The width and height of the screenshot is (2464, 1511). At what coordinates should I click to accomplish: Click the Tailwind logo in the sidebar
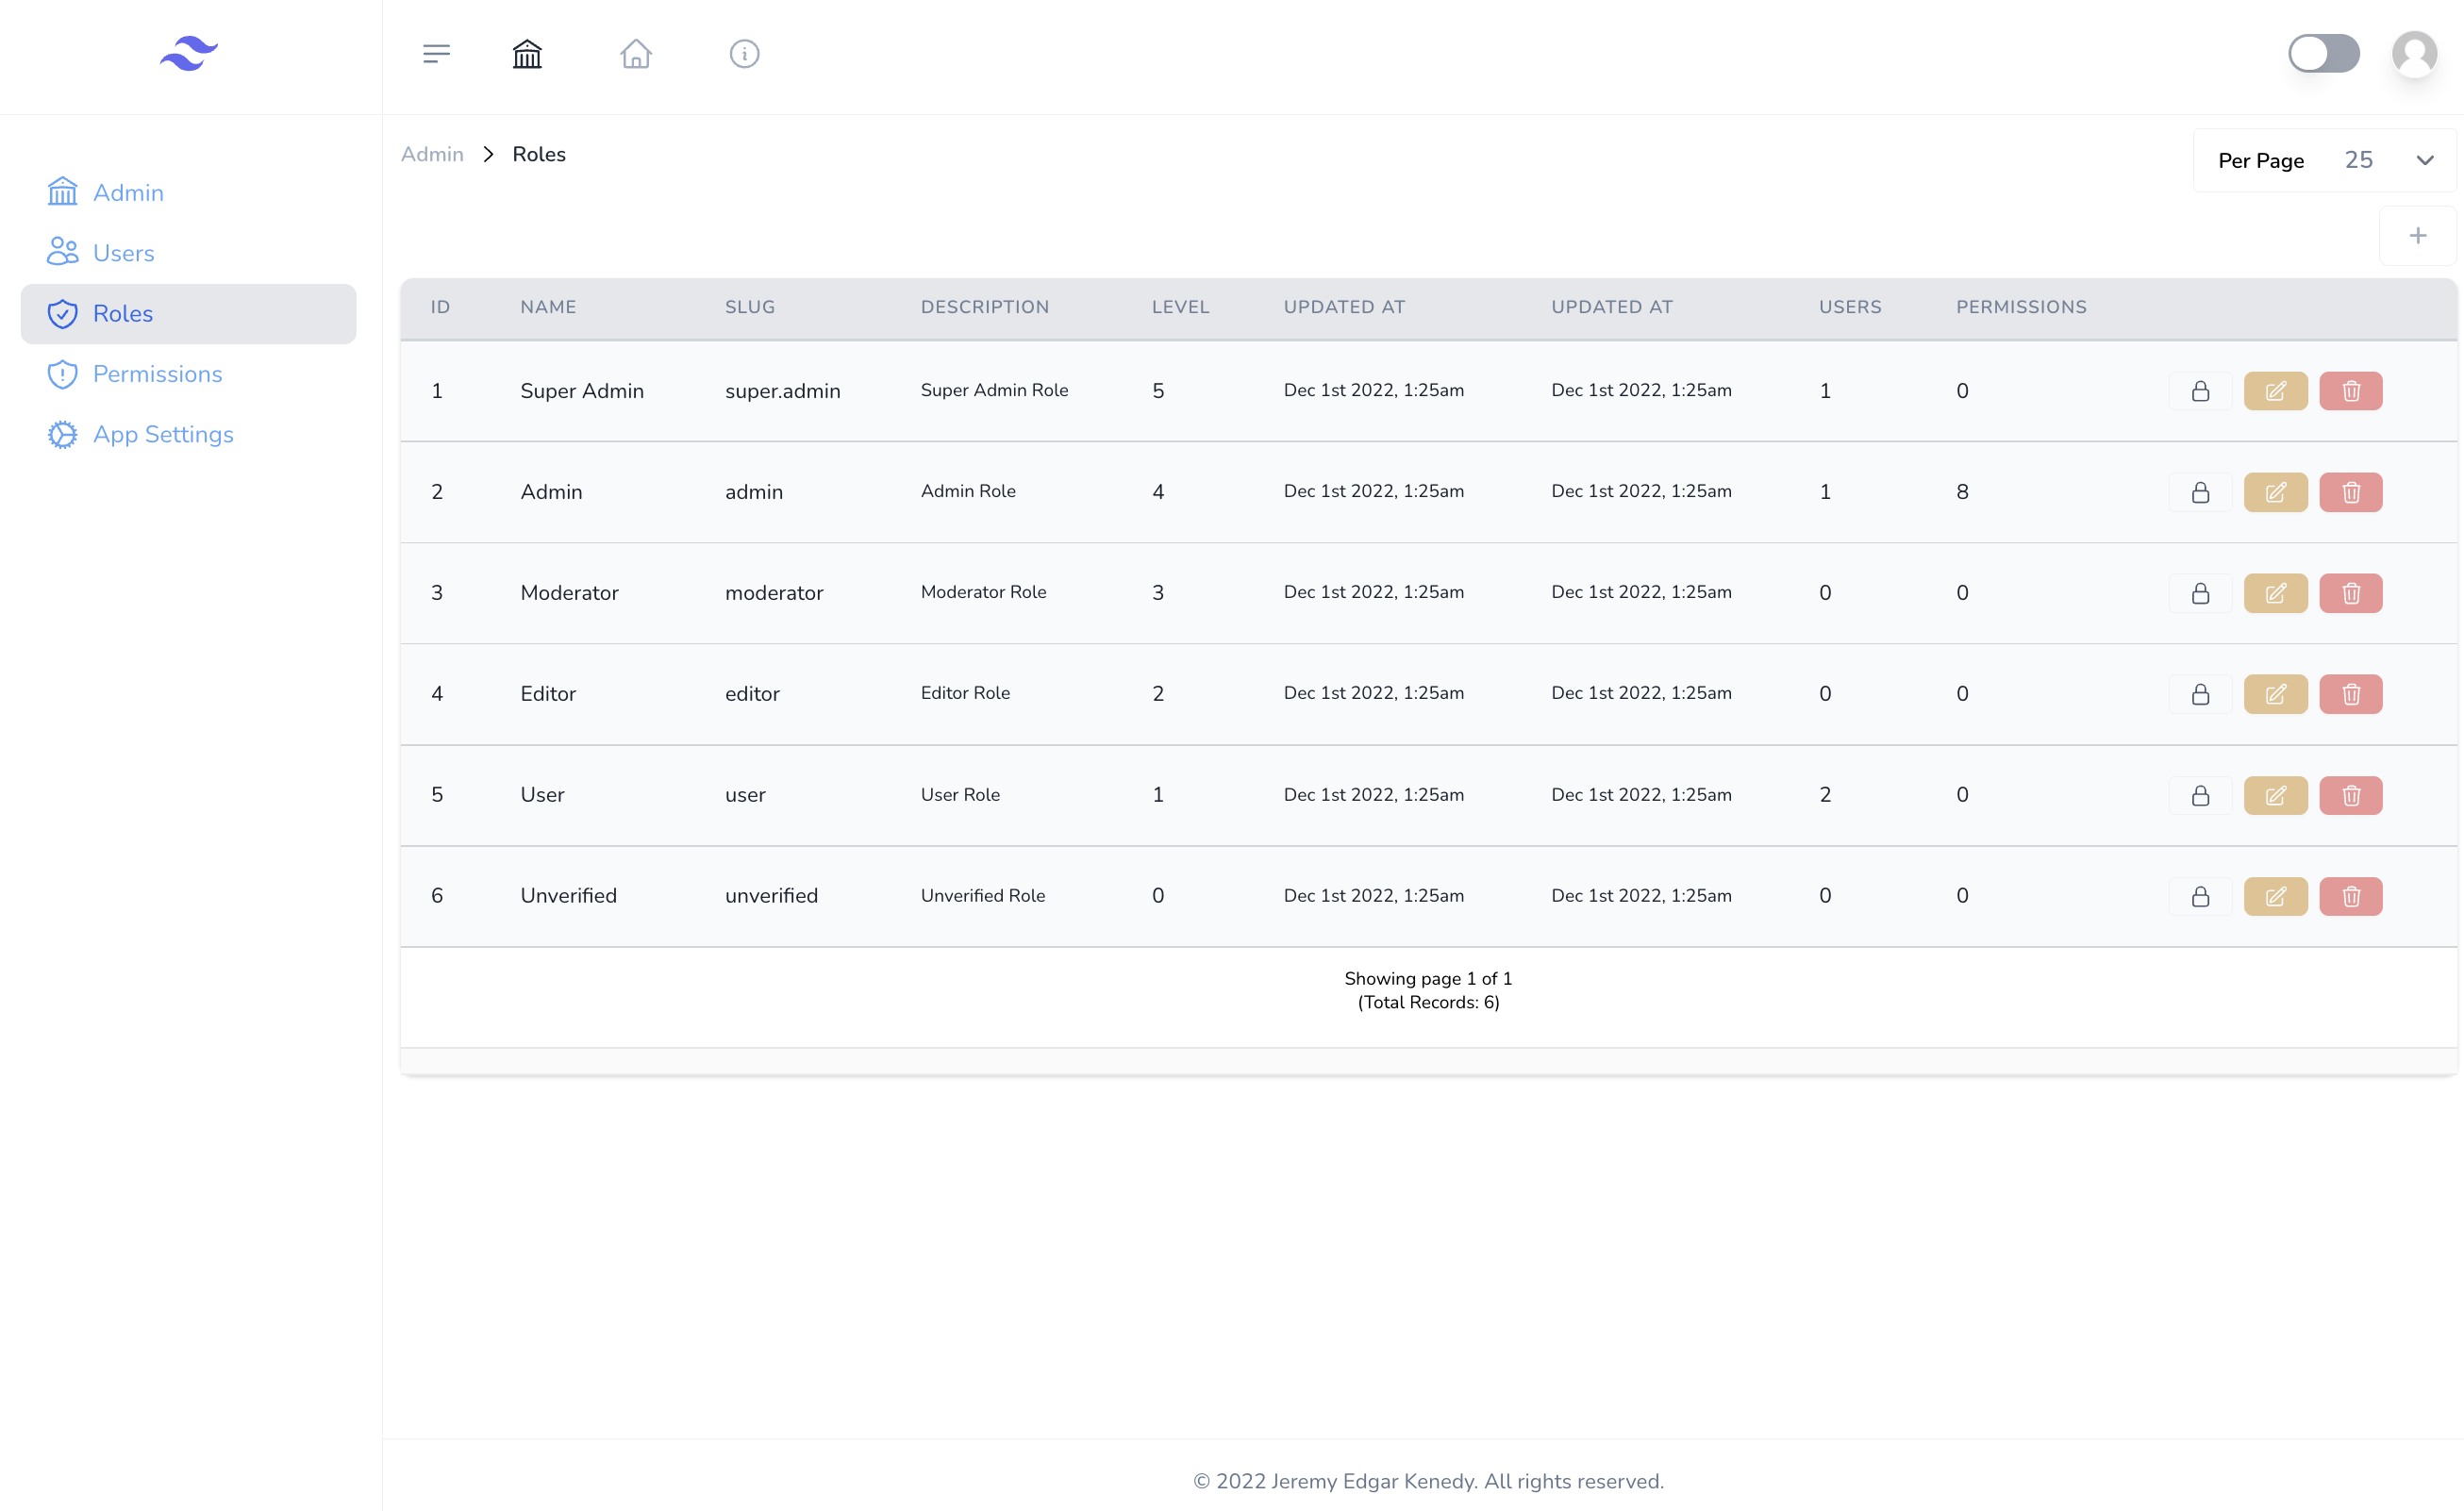point(189,54)
